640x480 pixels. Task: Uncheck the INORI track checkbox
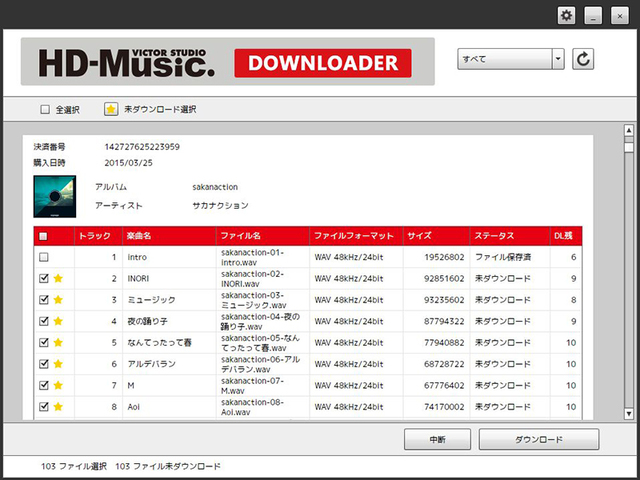pyautogui.click(x=44, y=278)
